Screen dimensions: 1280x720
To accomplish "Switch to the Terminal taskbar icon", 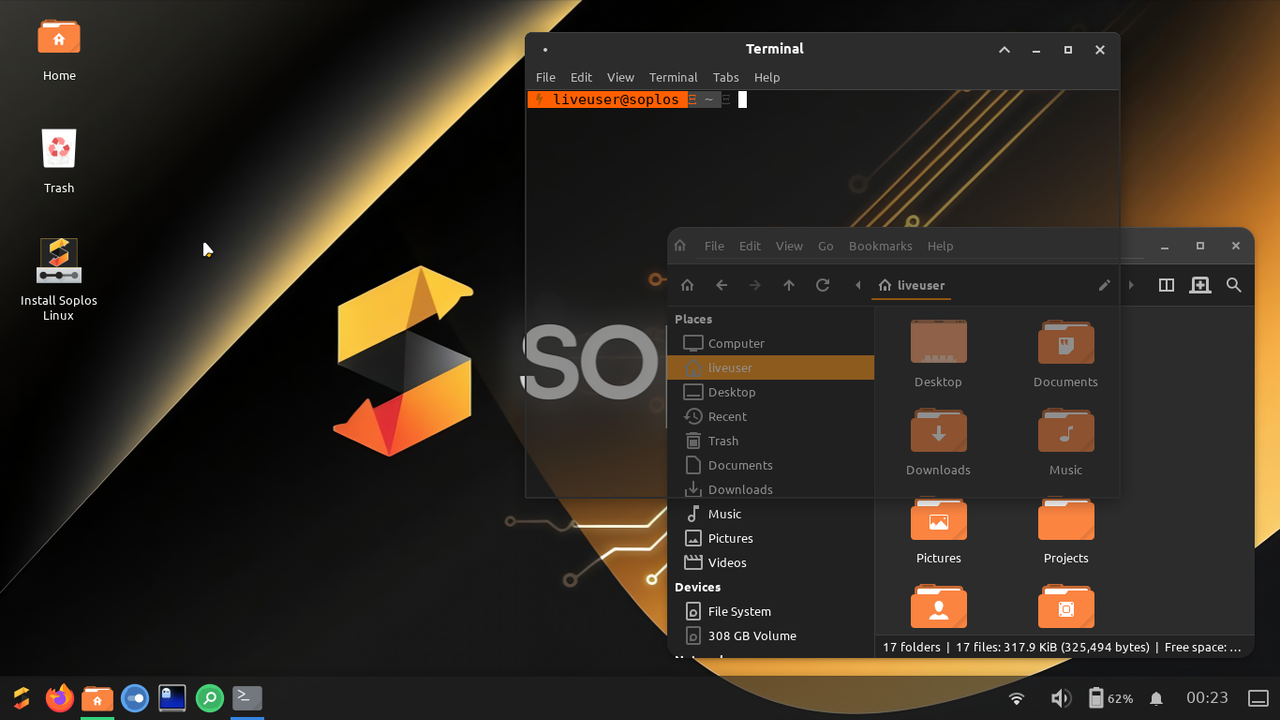I will click(x=247, y=698).
